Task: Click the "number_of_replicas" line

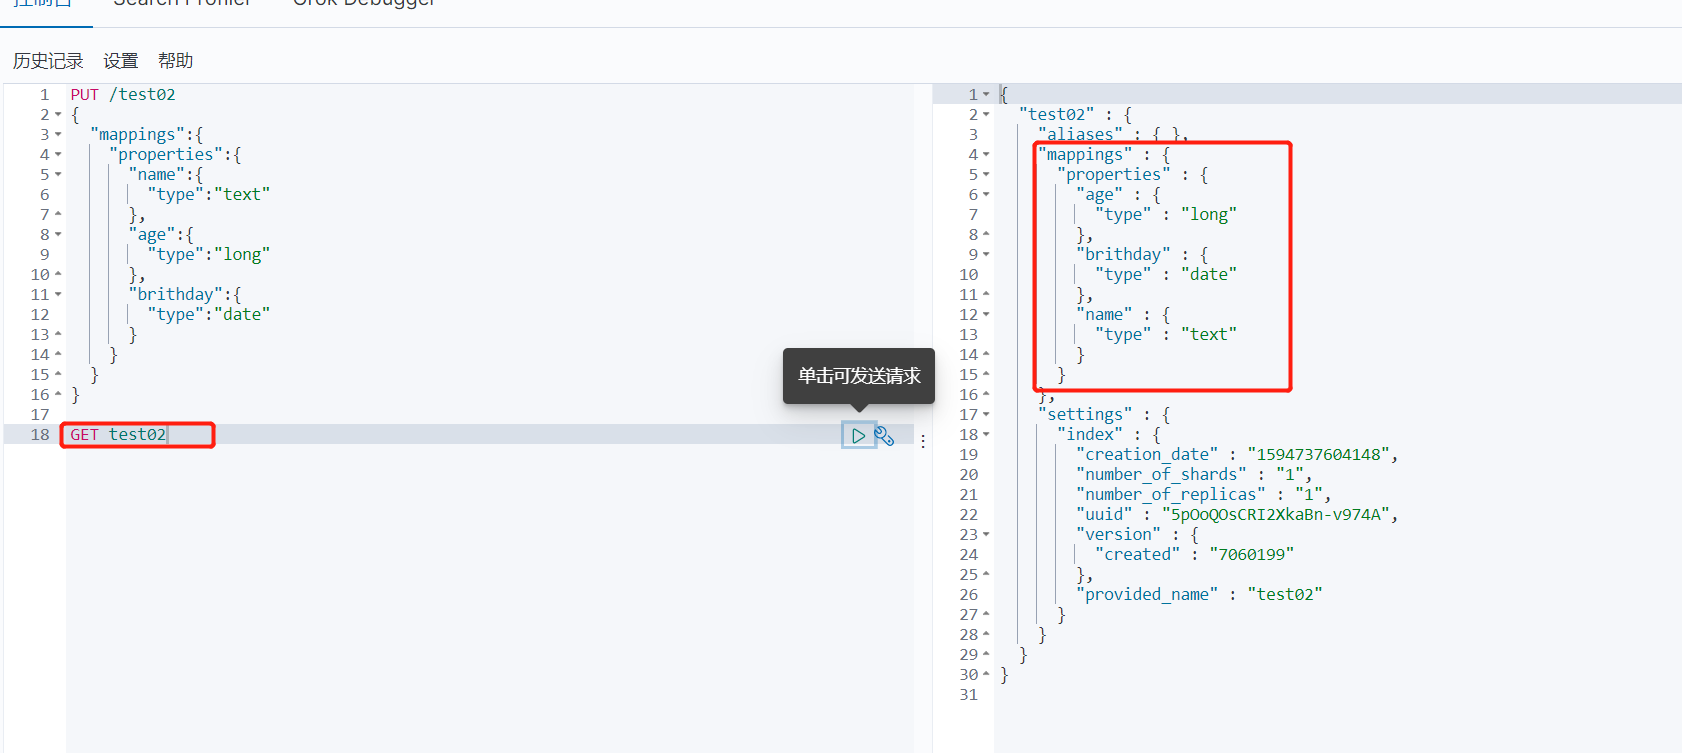Action: [1204, 495]
